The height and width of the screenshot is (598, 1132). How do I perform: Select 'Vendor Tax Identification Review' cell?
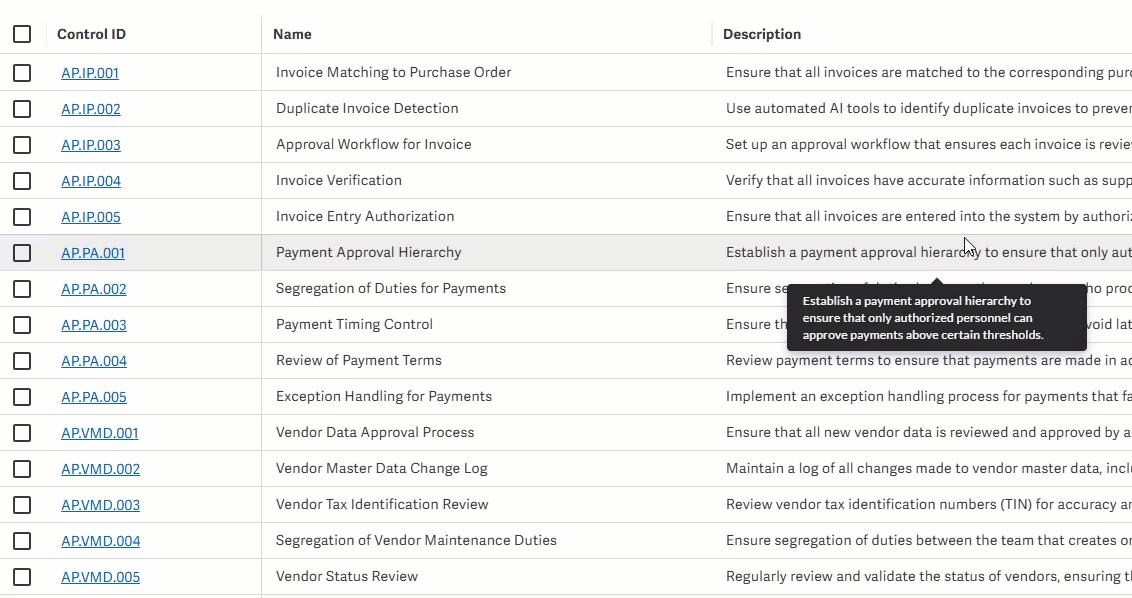point(382,505)
